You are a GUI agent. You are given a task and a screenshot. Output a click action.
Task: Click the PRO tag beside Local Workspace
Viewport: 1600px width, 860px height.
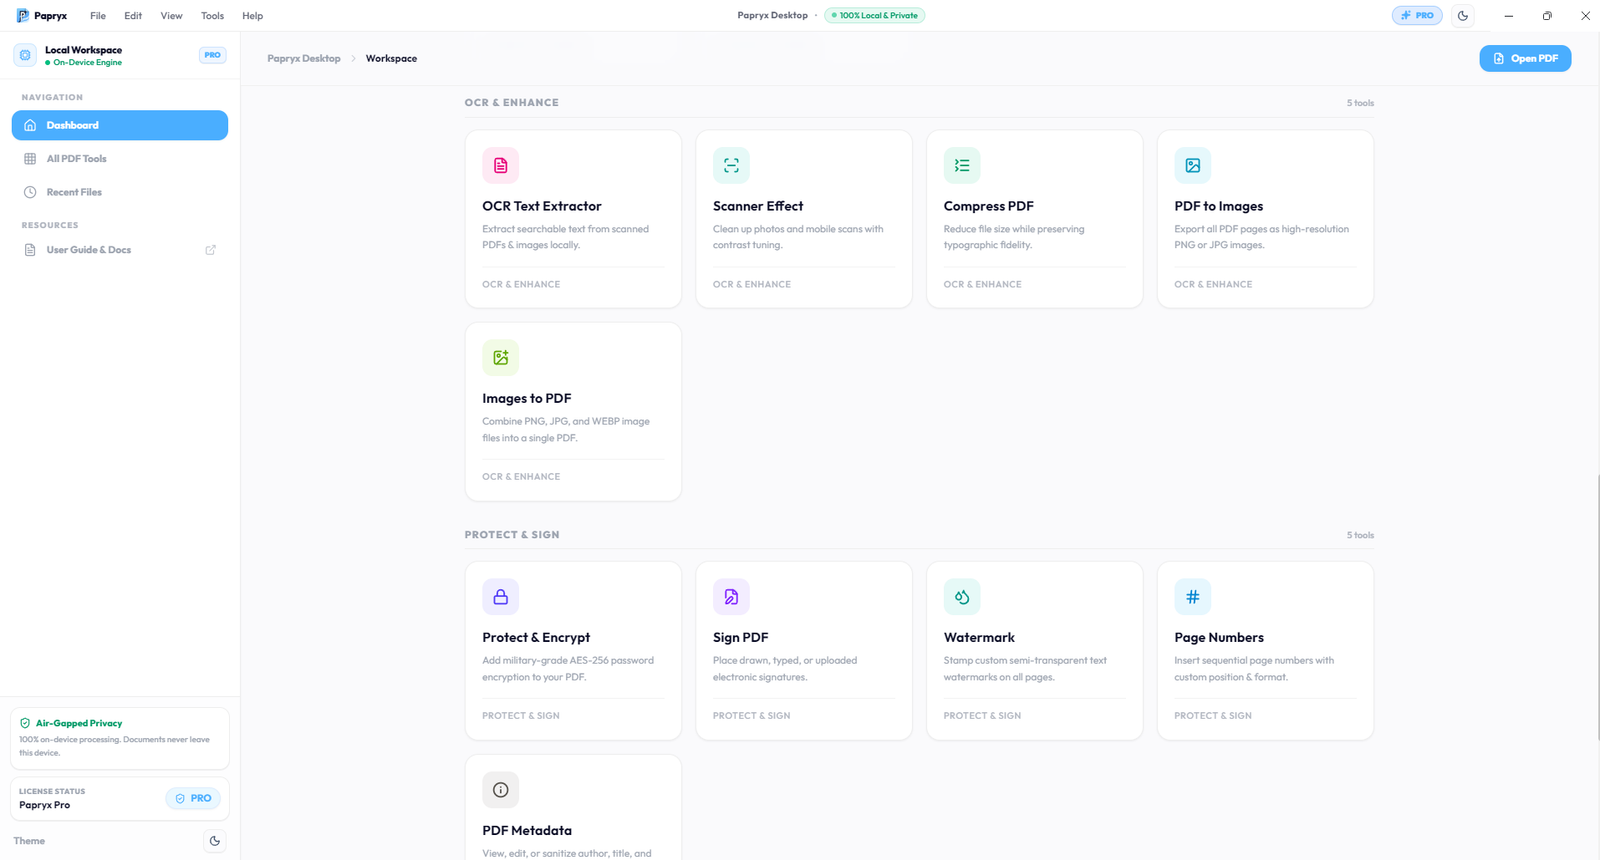(x=212, y=55)
